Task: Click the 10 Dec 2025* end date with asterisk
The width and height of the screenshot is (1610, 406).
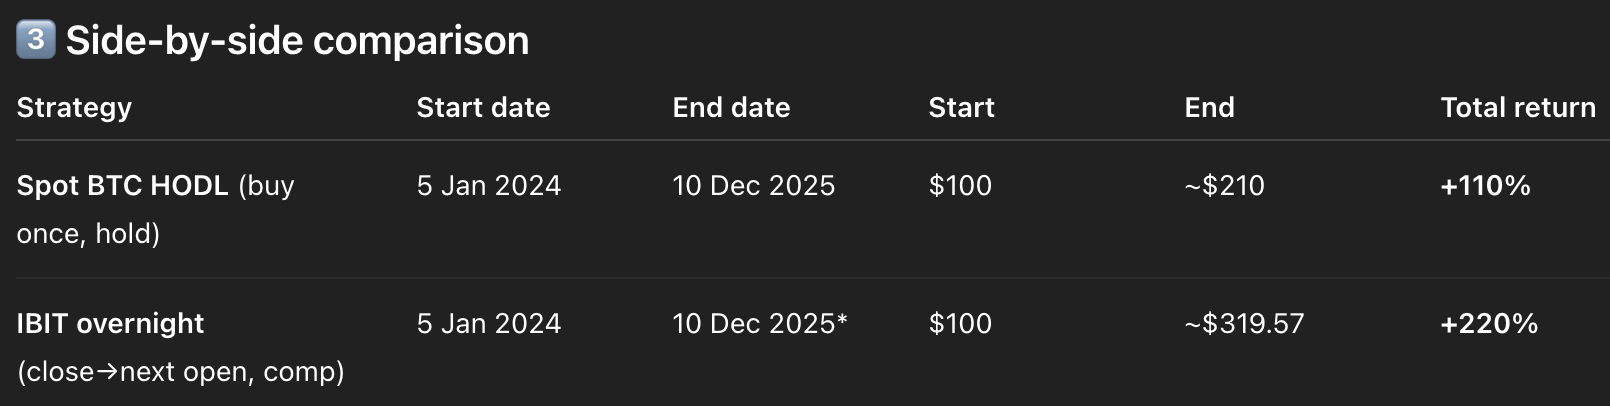Action: (759, 323)
